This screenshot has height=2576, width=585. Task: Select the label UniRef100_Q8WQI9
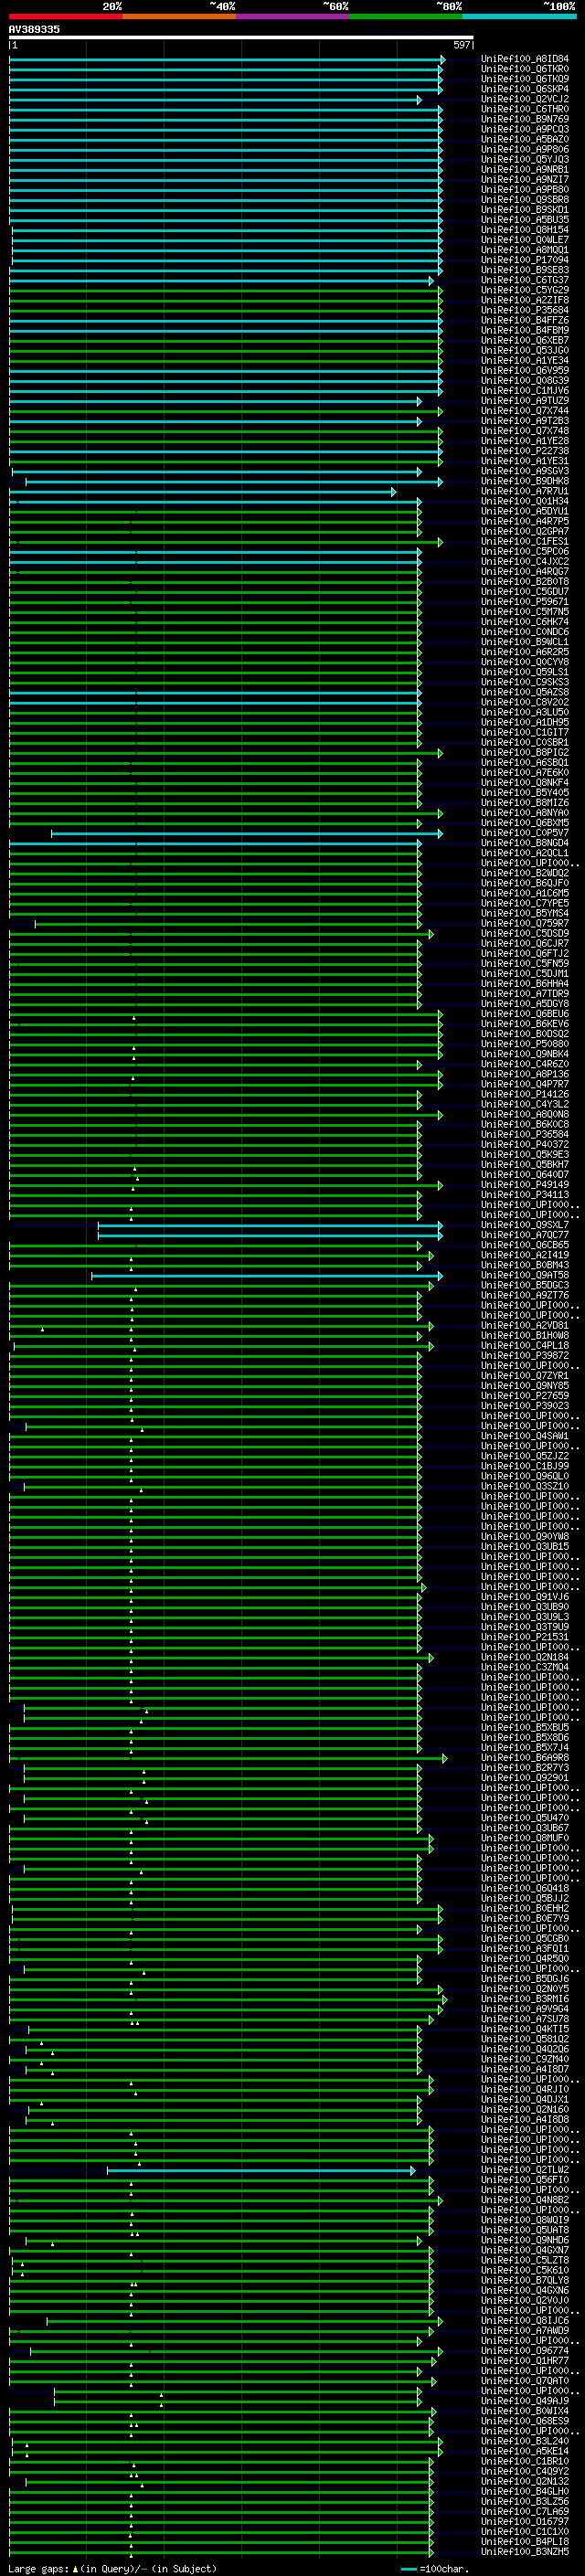[x=525, y=2220]
